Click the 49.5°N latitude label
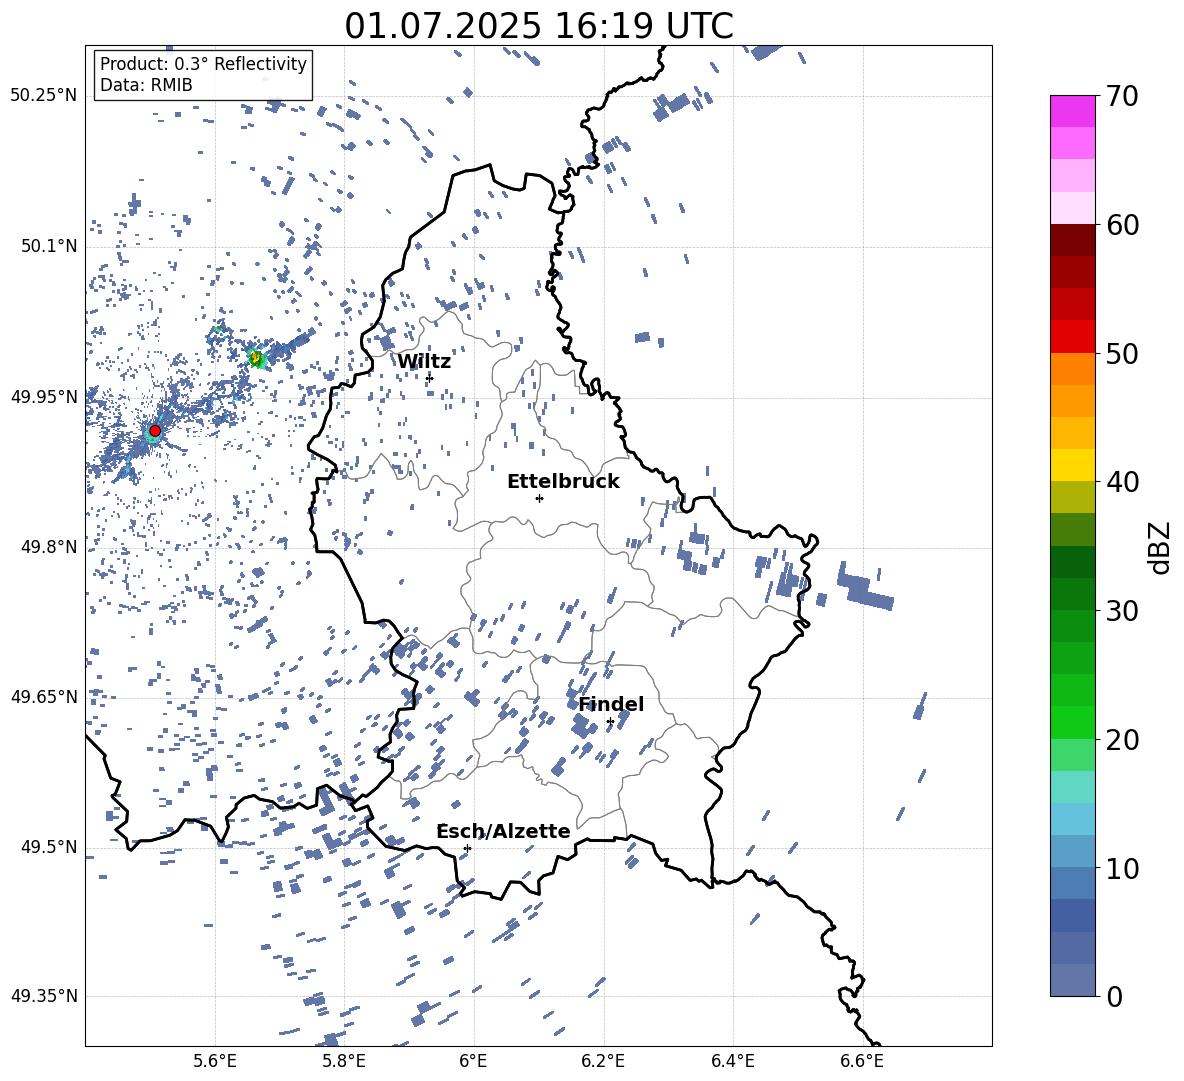 (48, 846)
